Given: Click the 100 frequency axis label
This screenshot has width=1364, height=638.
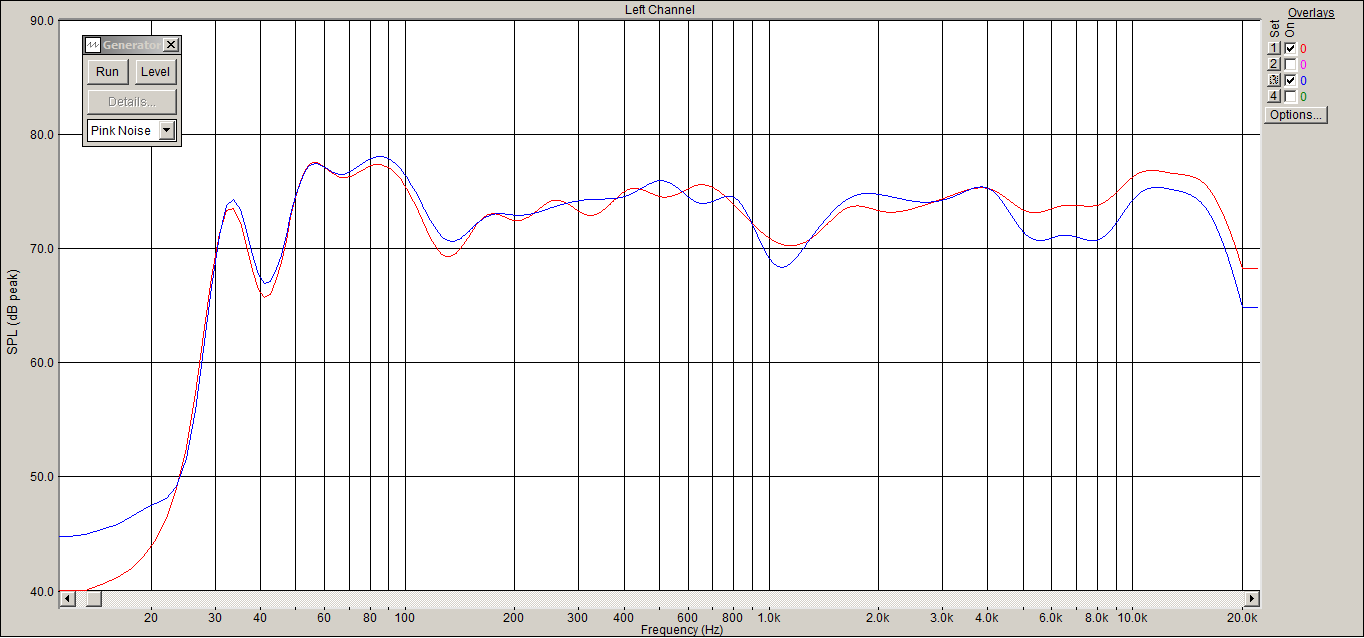Looking at the screenshot, I should point(405,618).
